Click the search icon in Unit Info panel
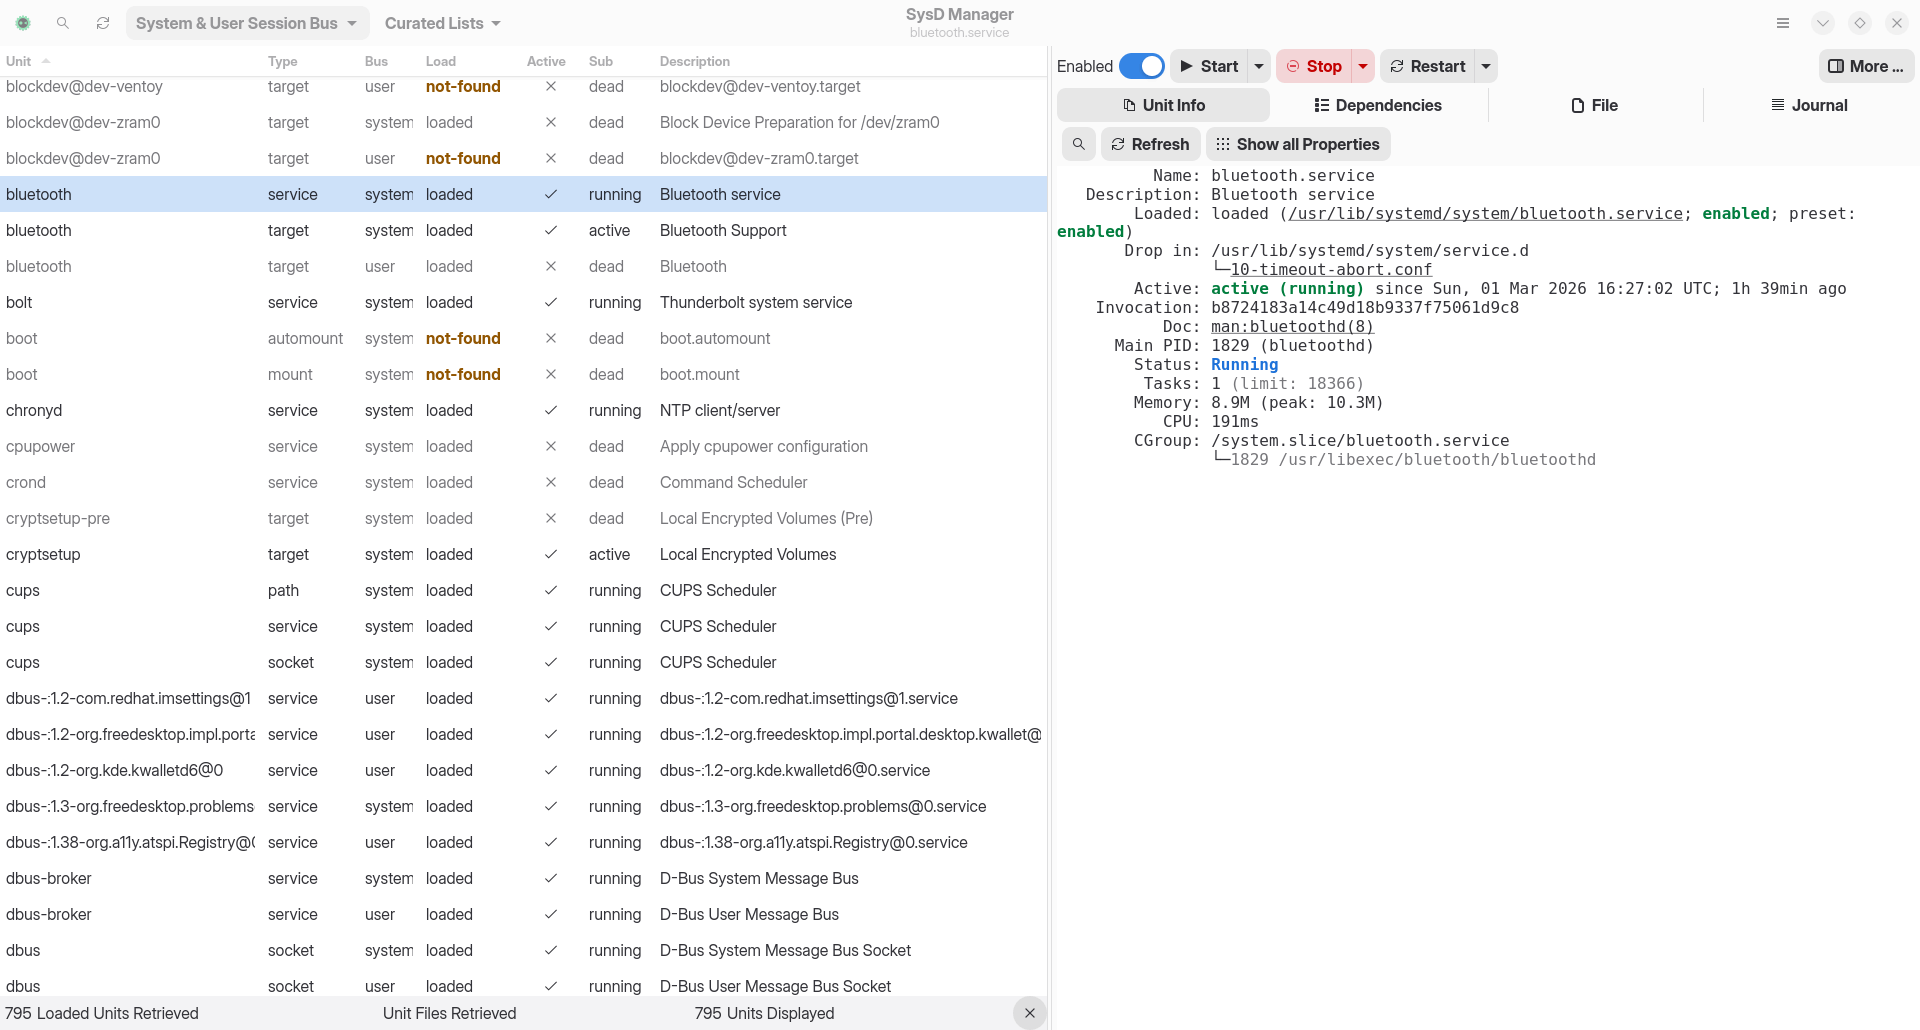The width and height of the screenshot is (1920, 1030). pyautogui.click(x=1078, y=144)
